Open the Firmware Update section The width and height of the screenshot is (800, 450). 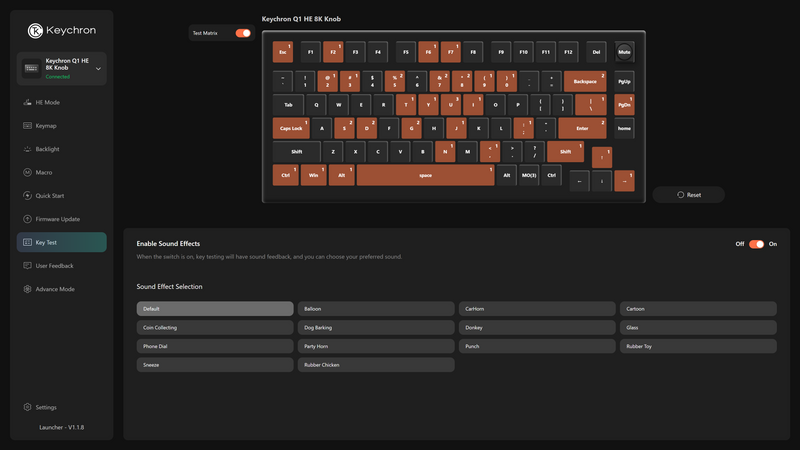pos(62,219)
